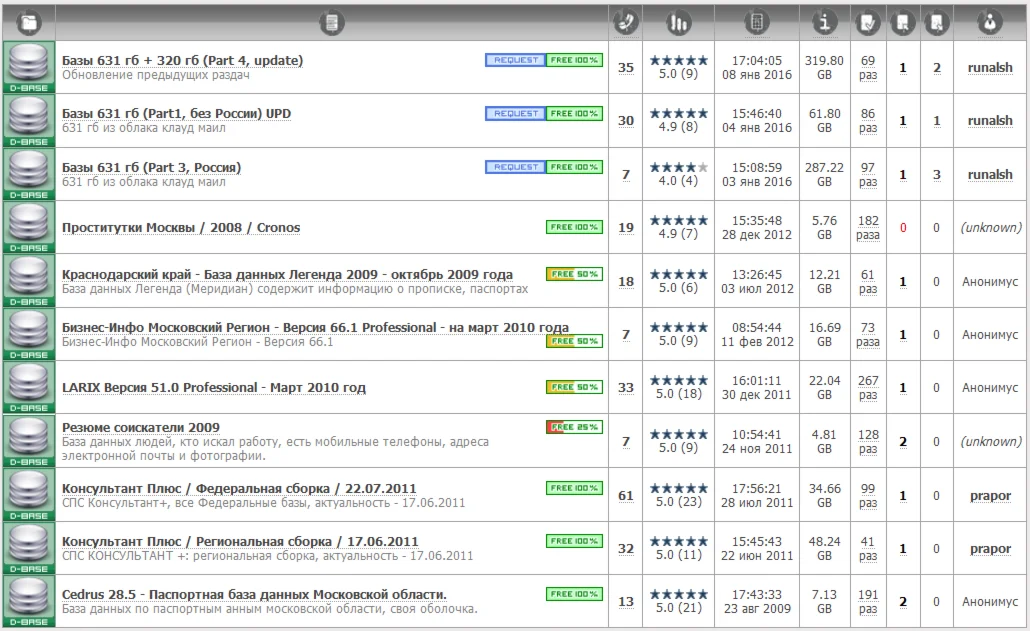Sort by leechers header icon
Viewport: 1030px width, 631px height.
pos(937,23)
